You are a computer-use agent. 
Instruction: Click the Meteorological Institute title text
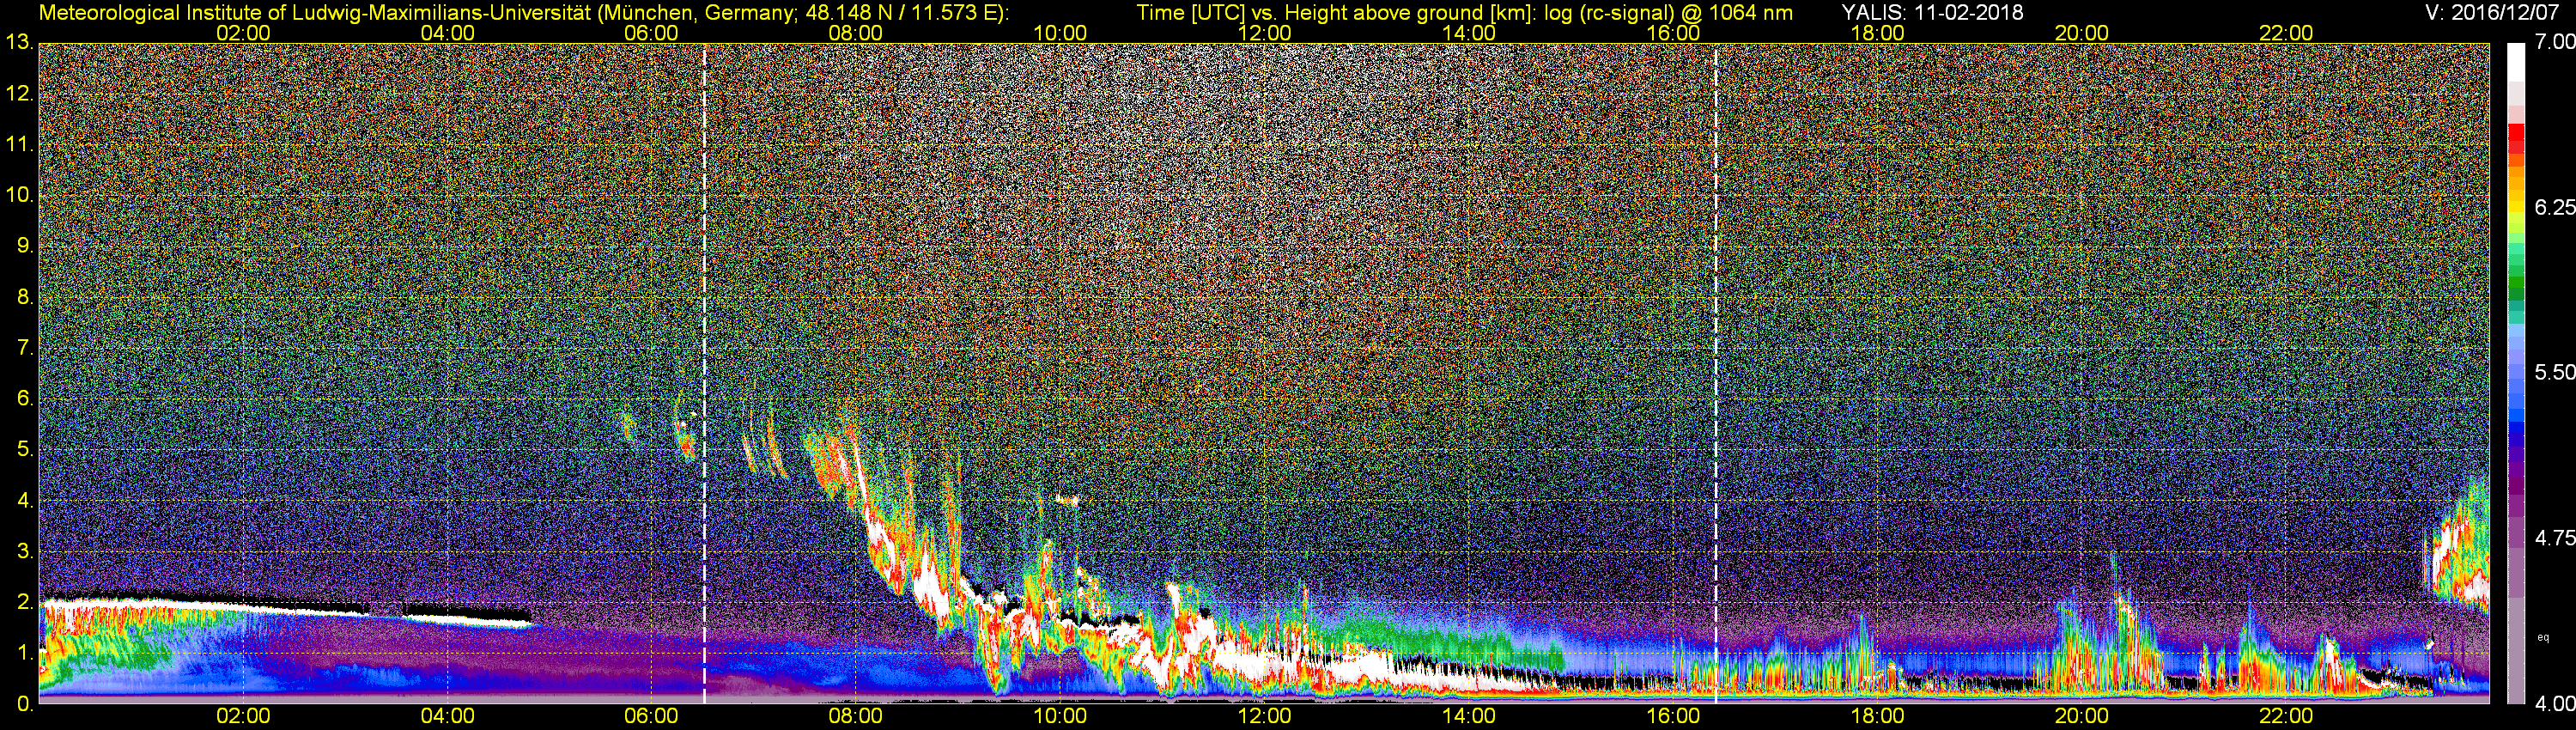(523, 13)
